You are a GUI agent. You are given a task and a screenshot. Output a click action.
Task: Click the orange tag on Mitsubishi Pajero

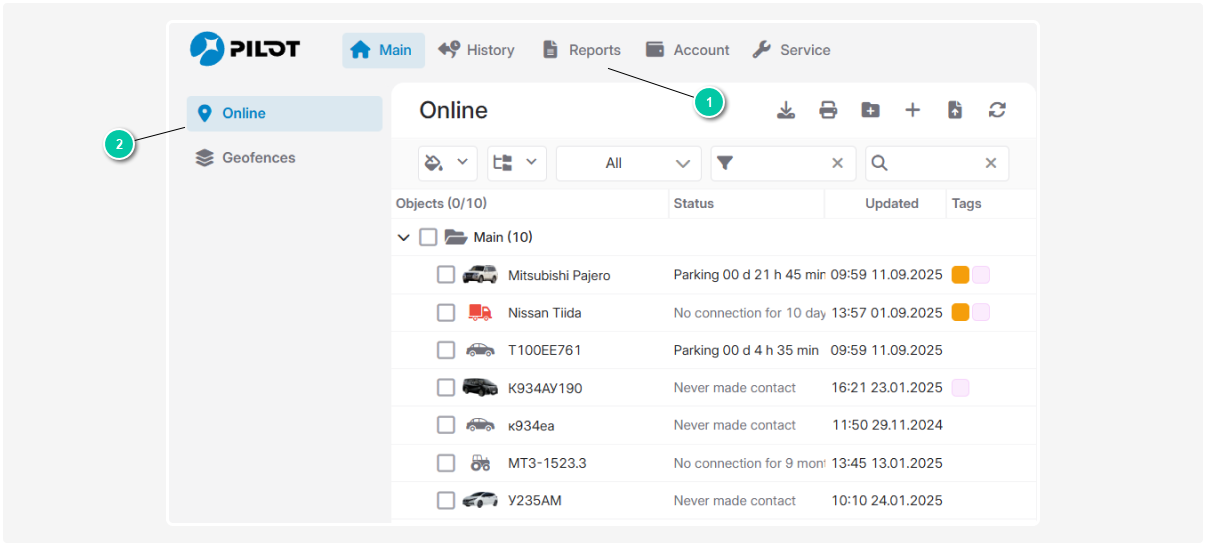(960, 275)
